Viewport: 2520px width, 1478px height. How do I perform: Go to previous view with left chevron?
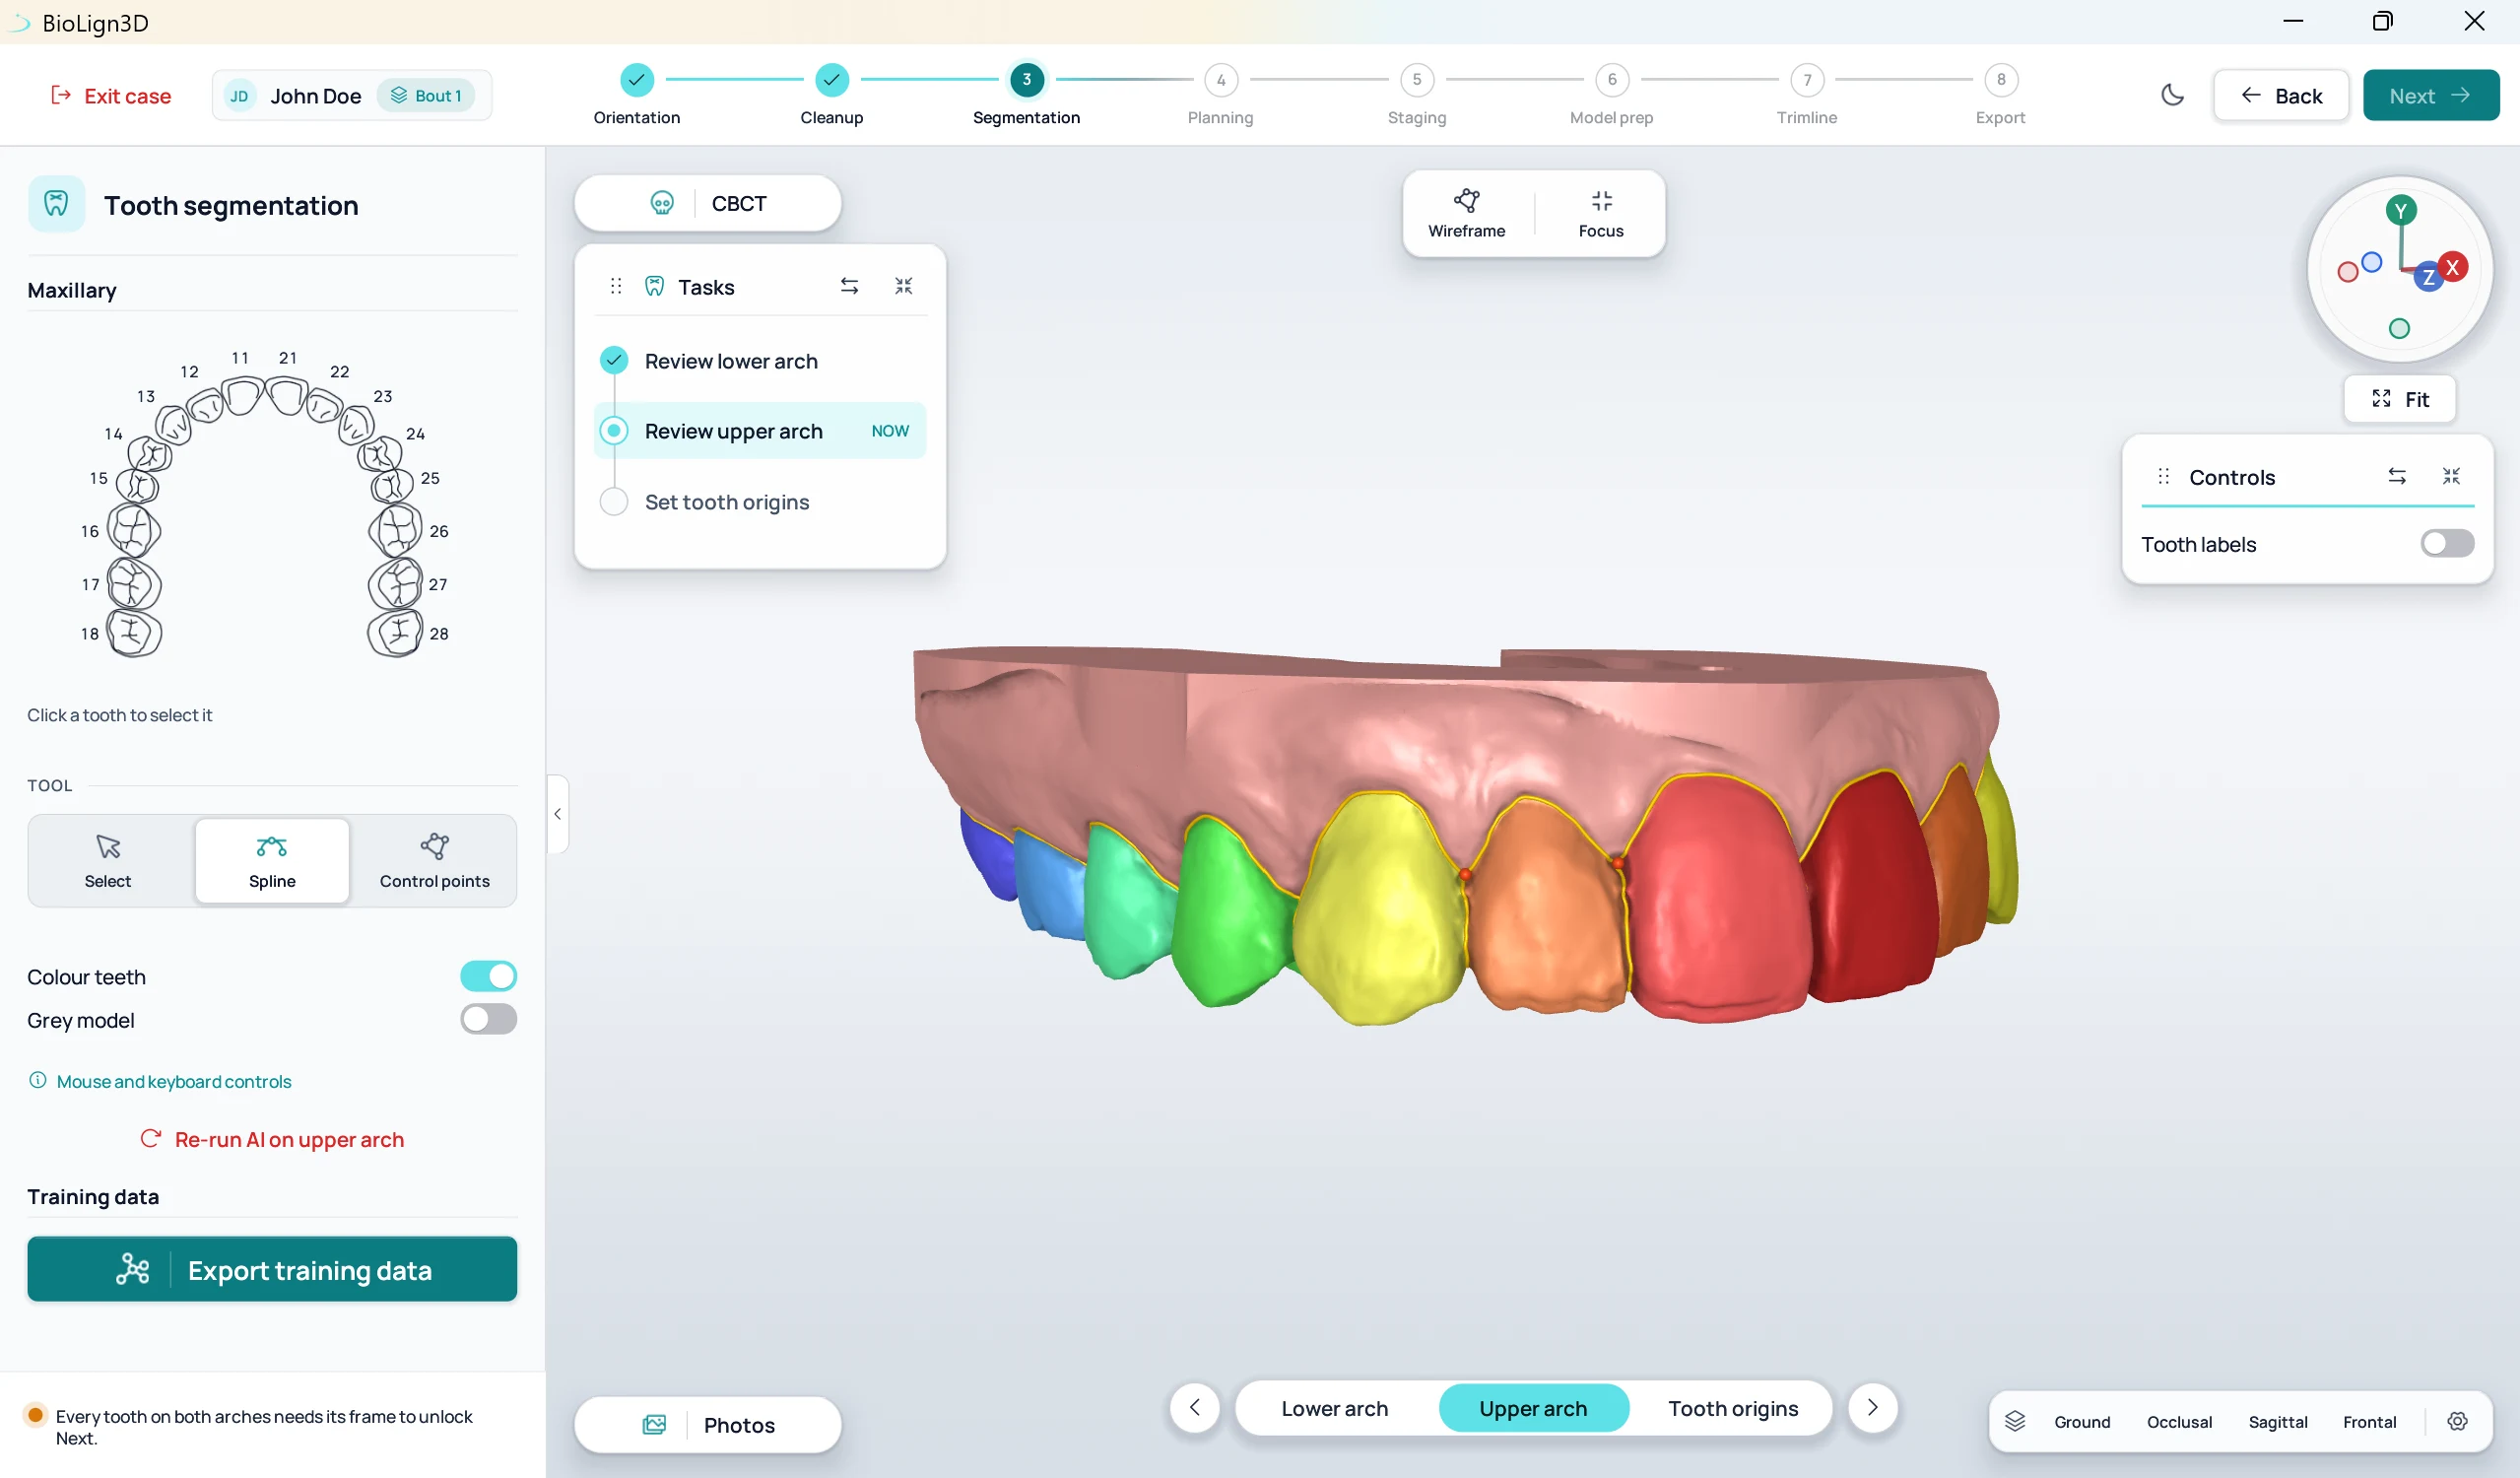tap(1195, 1408)
